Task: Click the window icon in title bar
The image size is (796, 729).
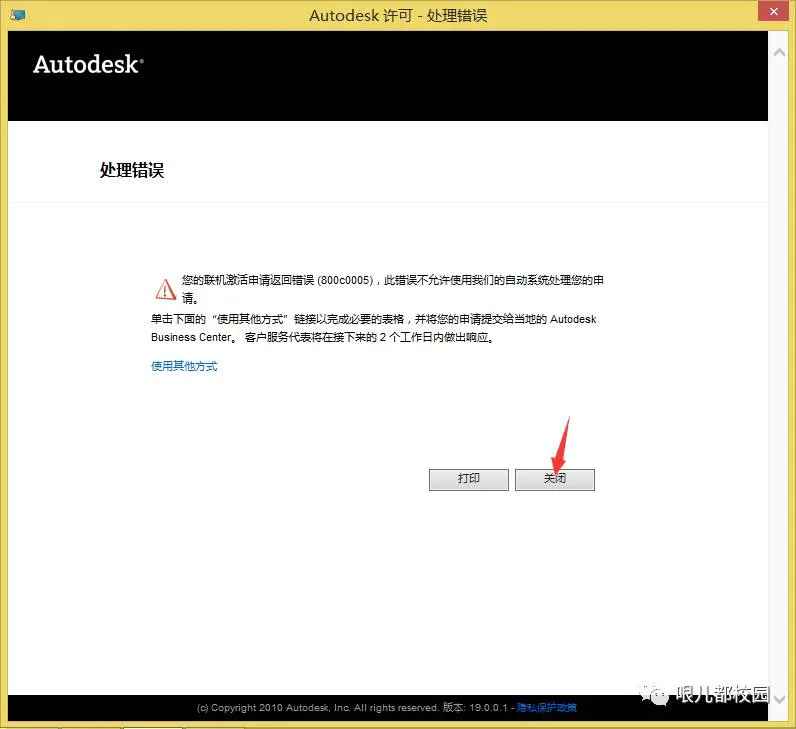Action: (18, 15)
